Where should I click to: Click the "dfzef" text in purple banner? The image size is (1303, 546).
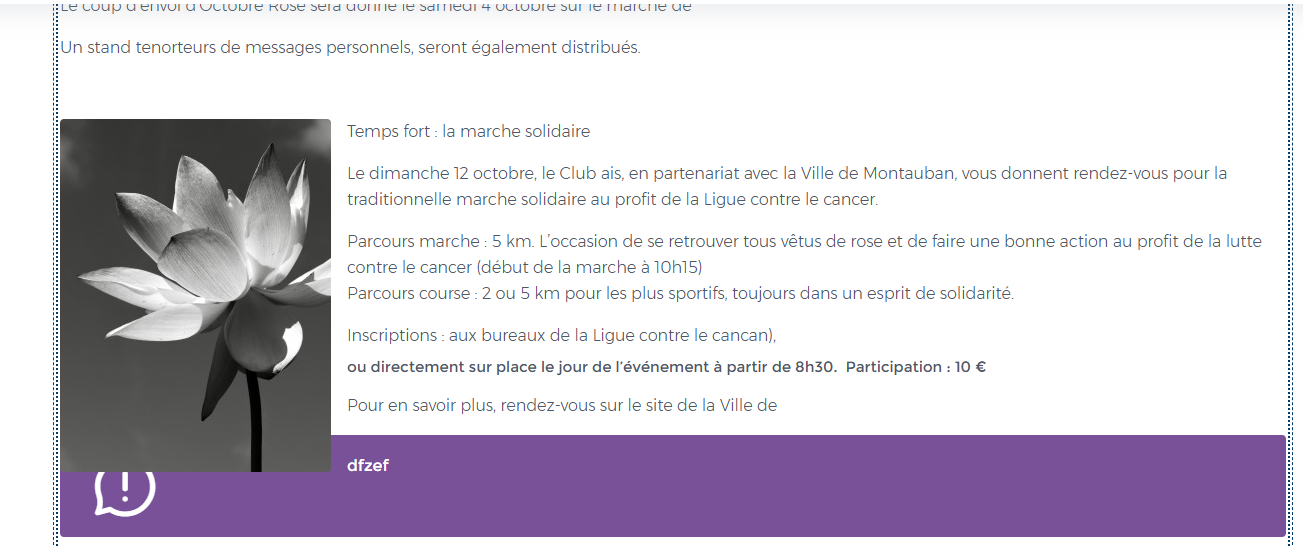point(368,465)
